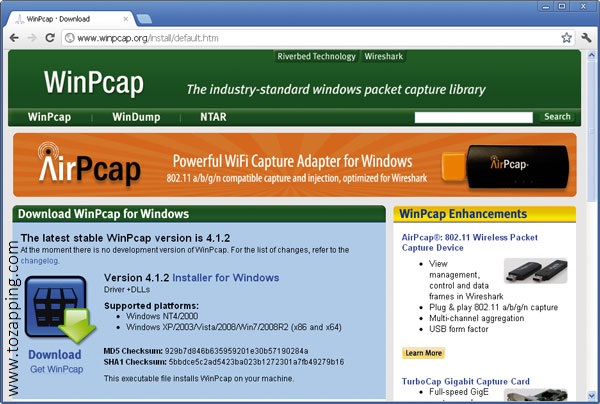
Task: Click the USB form factor bullet
Action: click(x=458, y=329)
